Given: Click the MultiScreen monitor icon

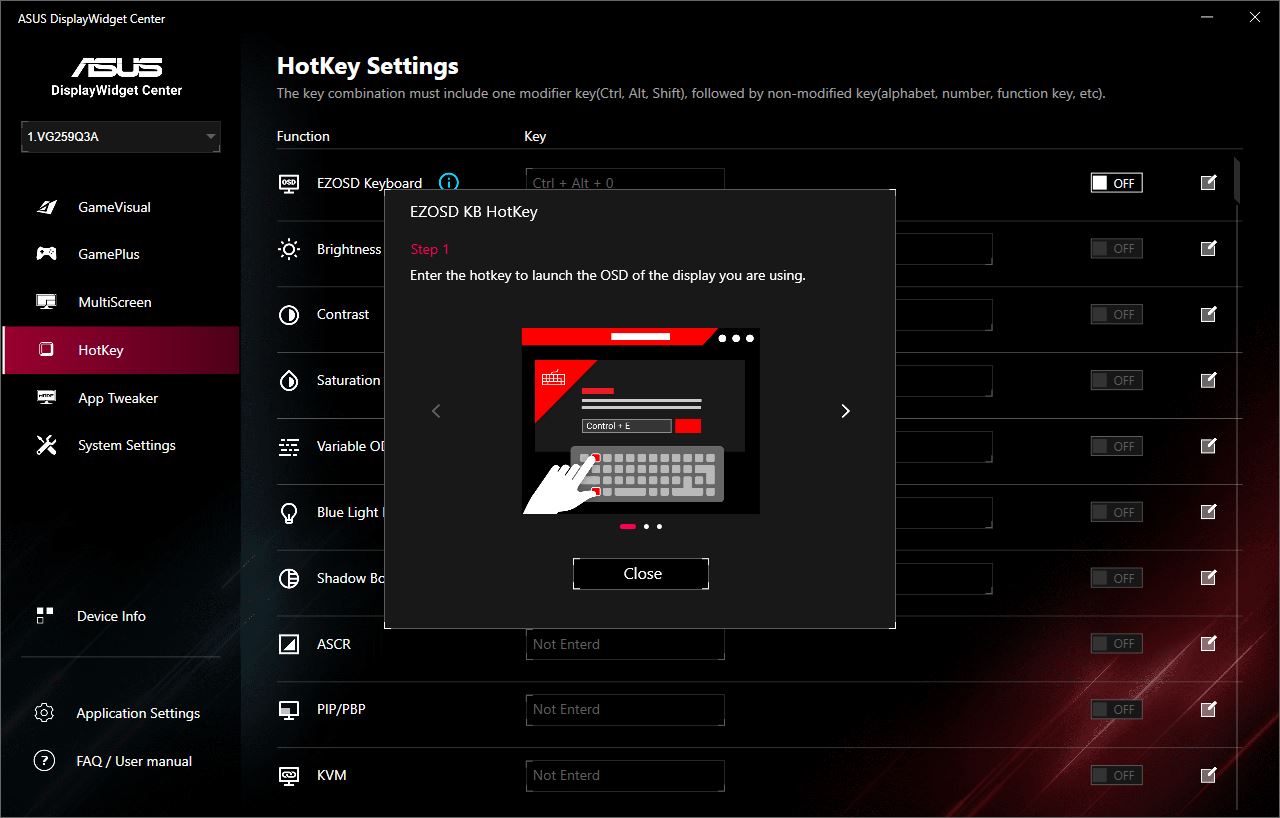Looking at the screenshot, I should point(46,302).
